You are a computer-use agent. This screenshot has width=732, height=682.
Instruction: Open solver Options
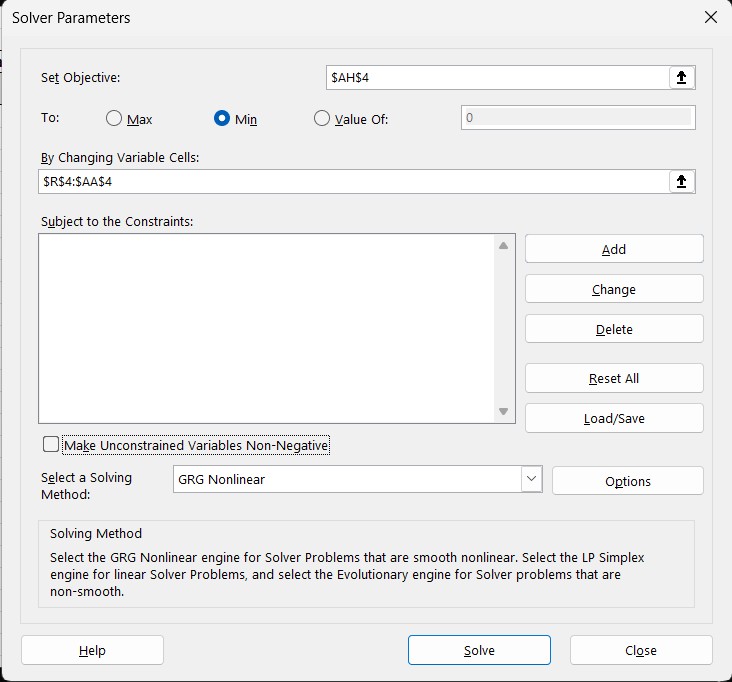(x=627, y=481)
